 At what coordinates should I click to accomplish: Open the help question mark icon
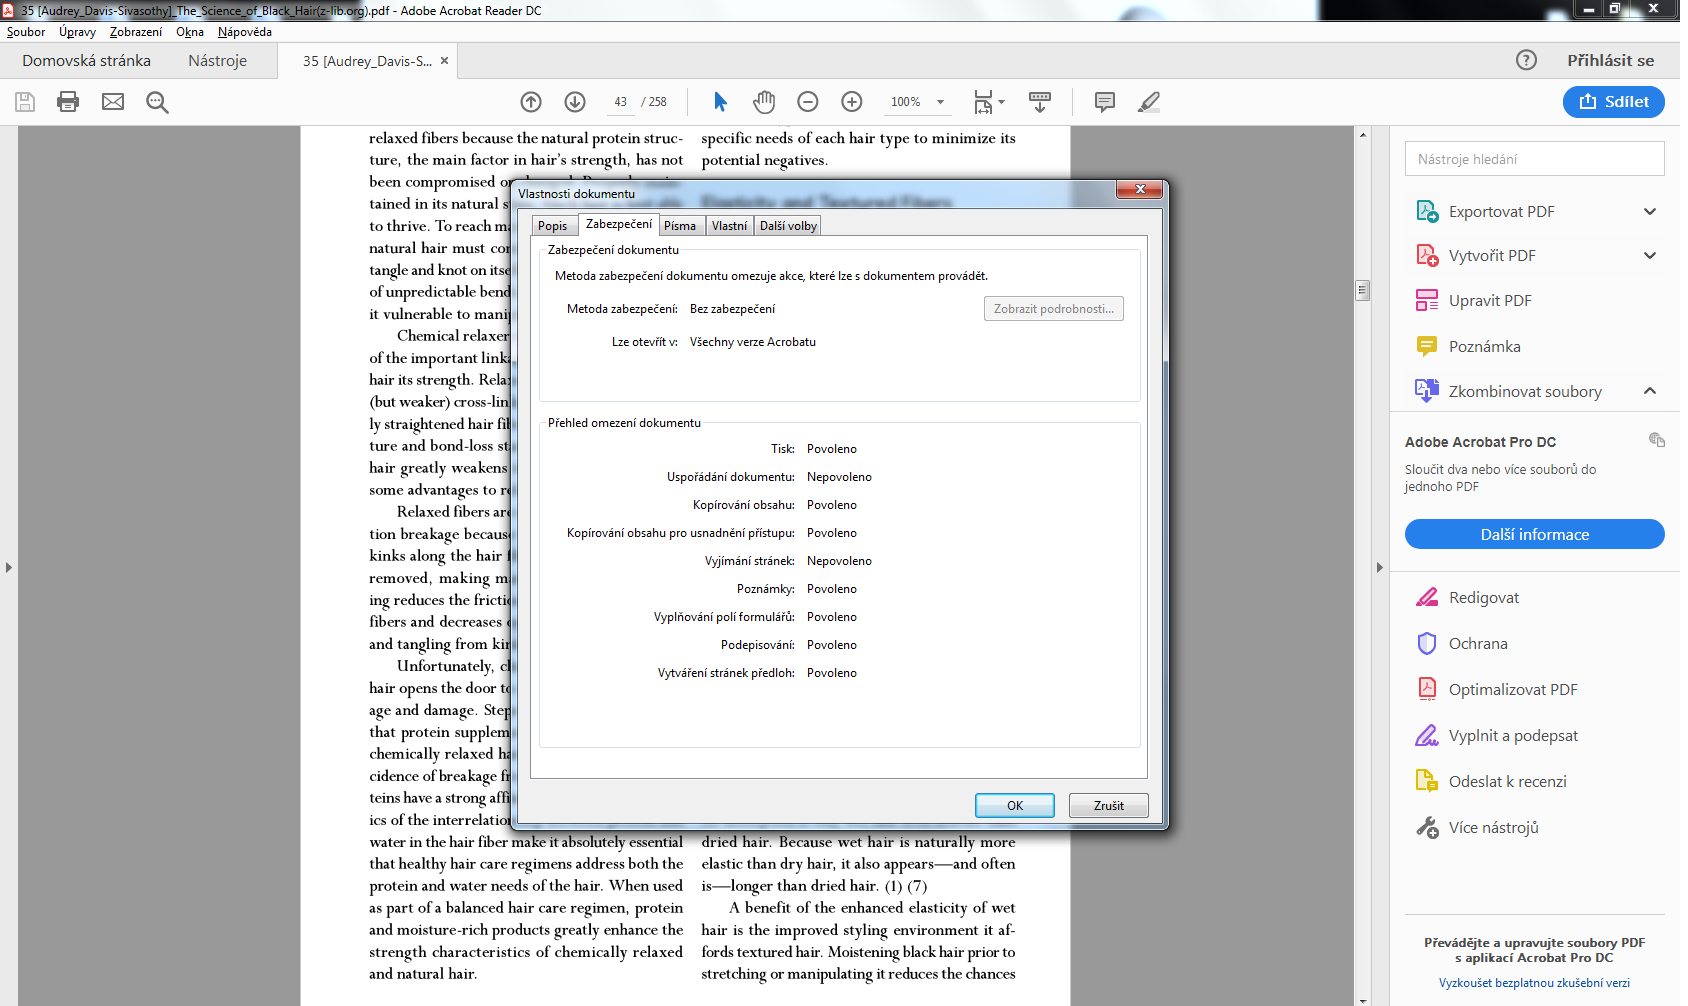1526,60
